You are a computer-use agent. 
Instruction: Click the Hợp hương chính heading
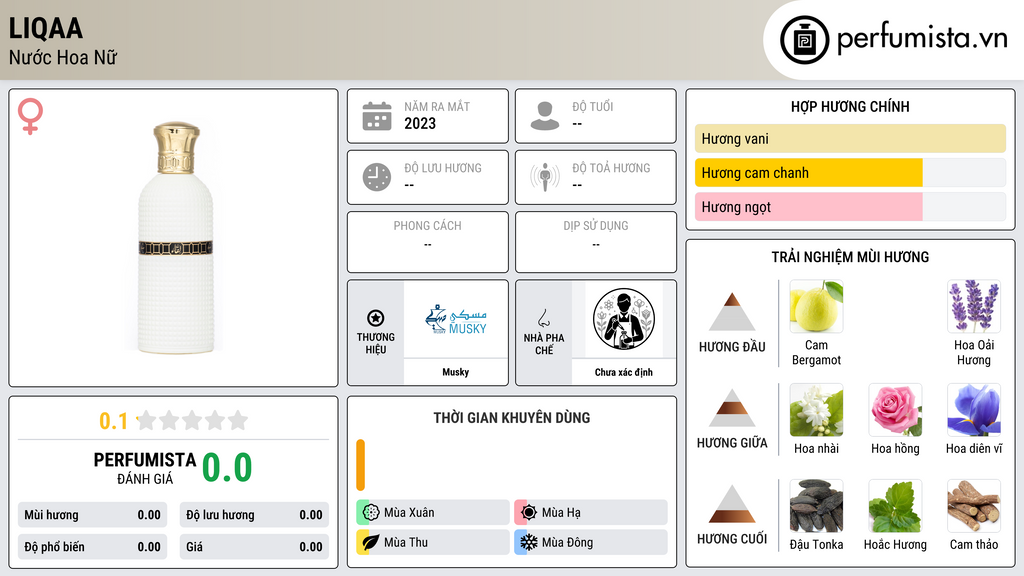pyautogui.click(x=850, y=106)
